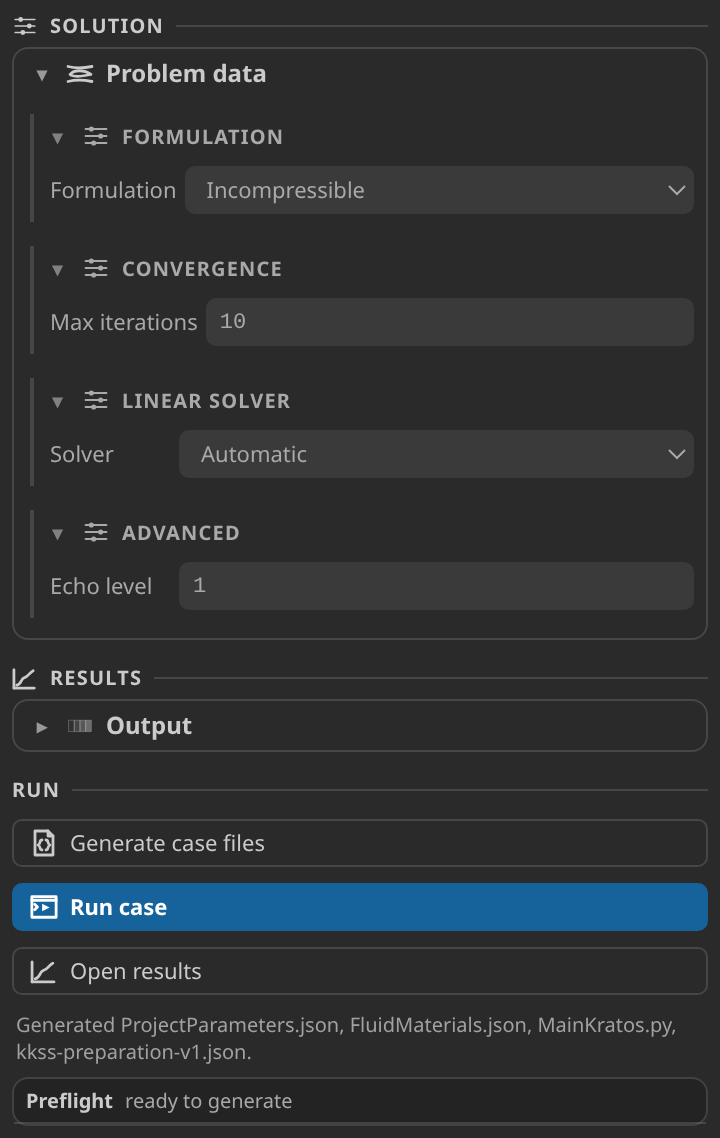Click the Max iterations label
The height and width of the screenshot is (1138, 720).
point(123,322)
